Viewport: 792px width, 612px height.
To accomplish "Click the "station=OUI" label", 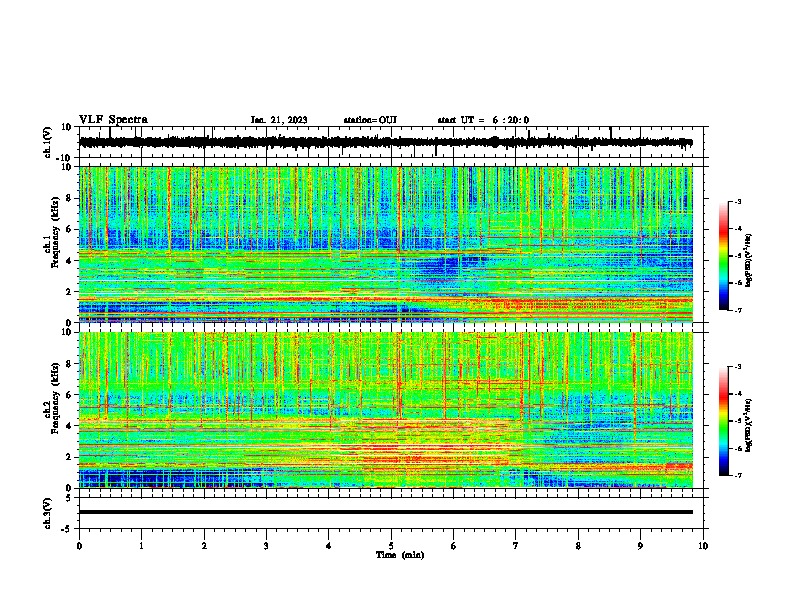I will (370, 120).
